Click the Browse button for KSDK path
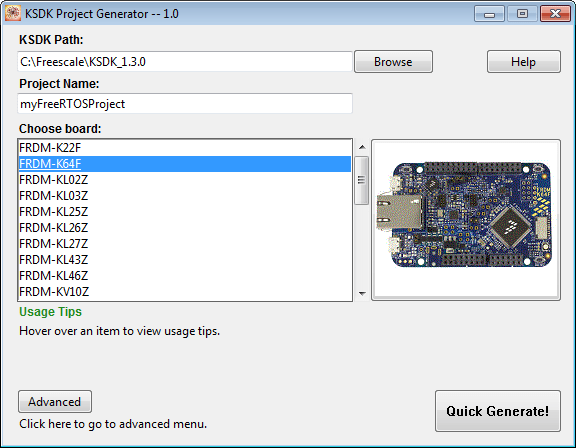Viewport: 576px width, 448px height. tap(393, 62)
